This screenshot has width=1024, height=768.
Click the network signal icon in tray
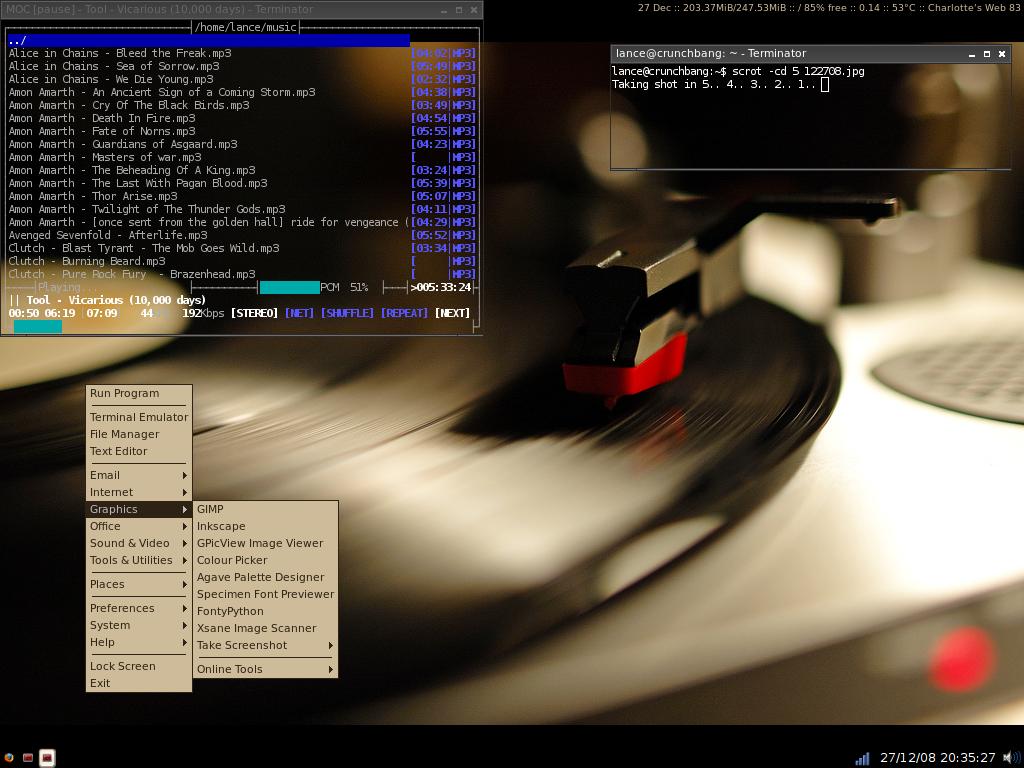(x=862, y=758)
